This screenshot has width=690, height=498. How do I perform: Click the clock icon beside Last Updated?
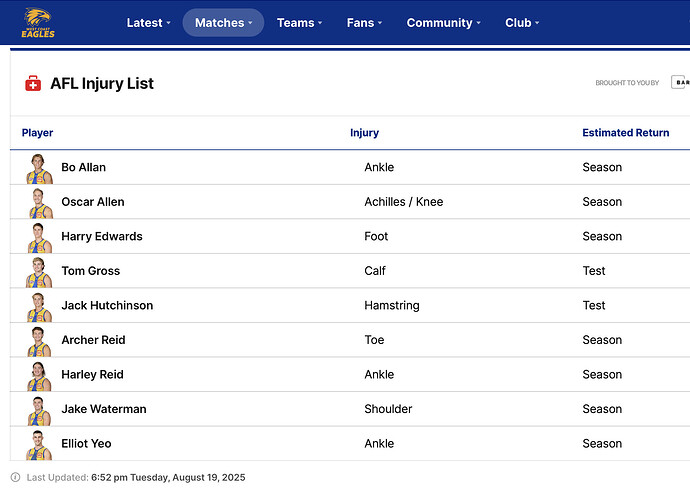point(15,478)
